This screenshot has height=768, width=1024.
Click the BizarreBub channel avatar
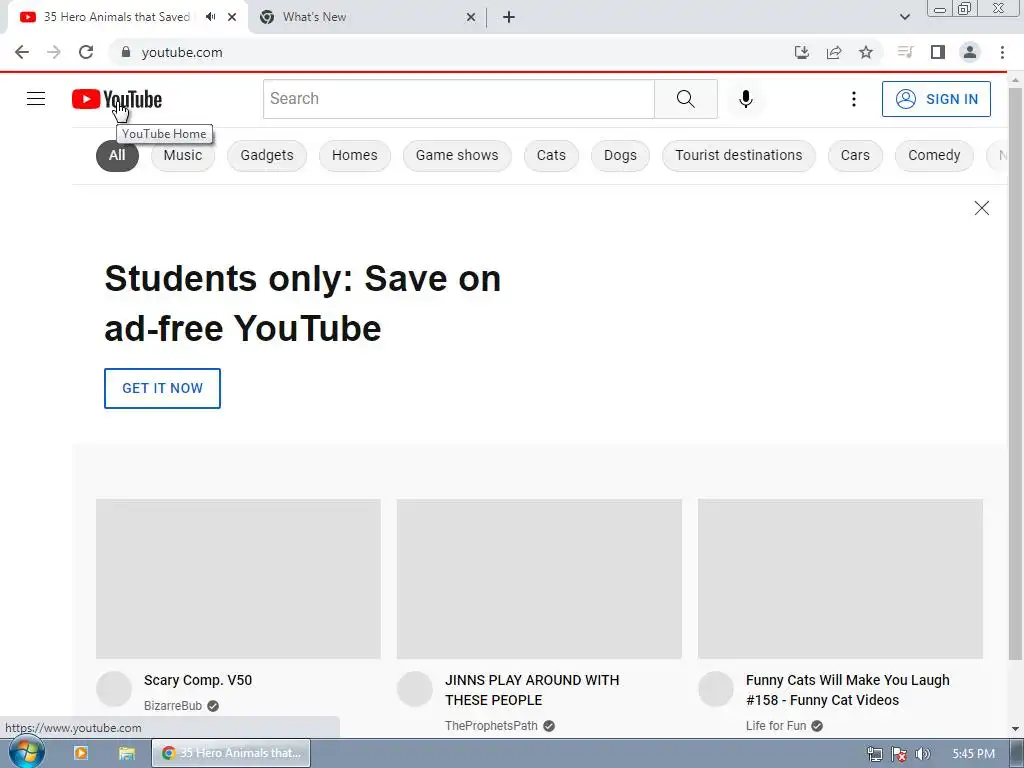pyautogui.click(x=114, y=689)
